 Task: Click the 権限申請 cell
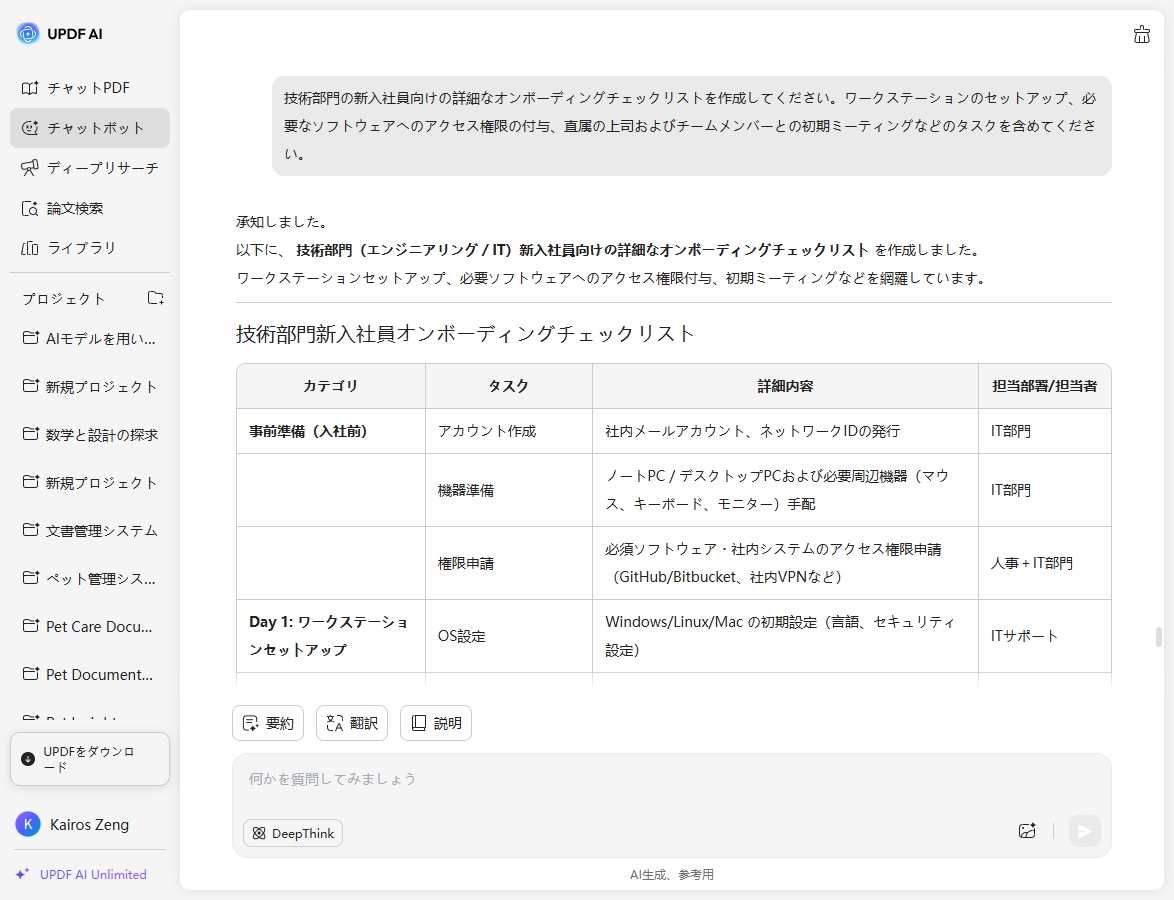tap(508, 563)
